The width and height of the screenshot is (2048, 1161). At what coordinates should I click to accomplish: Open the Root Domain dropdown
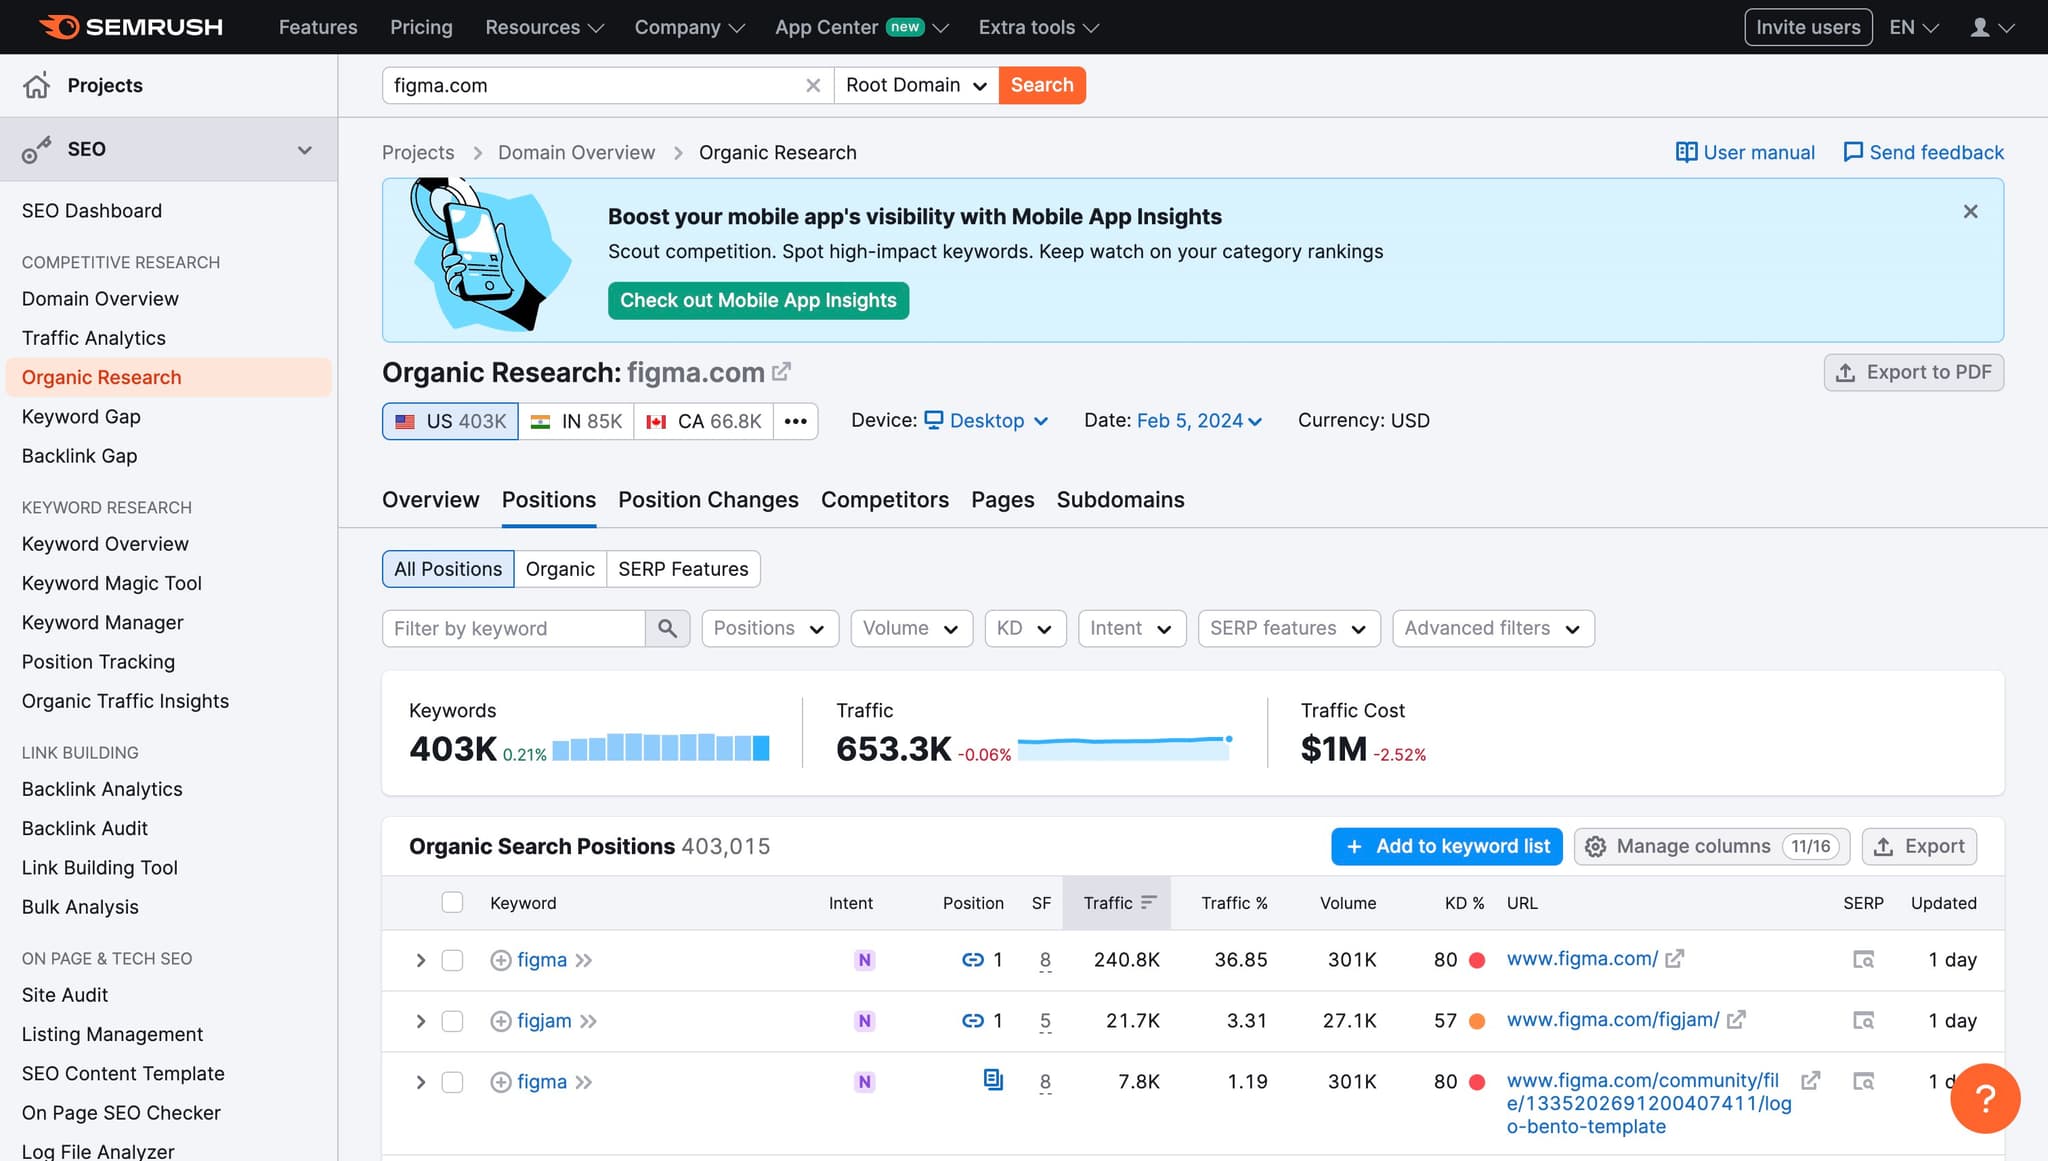click(x=913, y=85)
